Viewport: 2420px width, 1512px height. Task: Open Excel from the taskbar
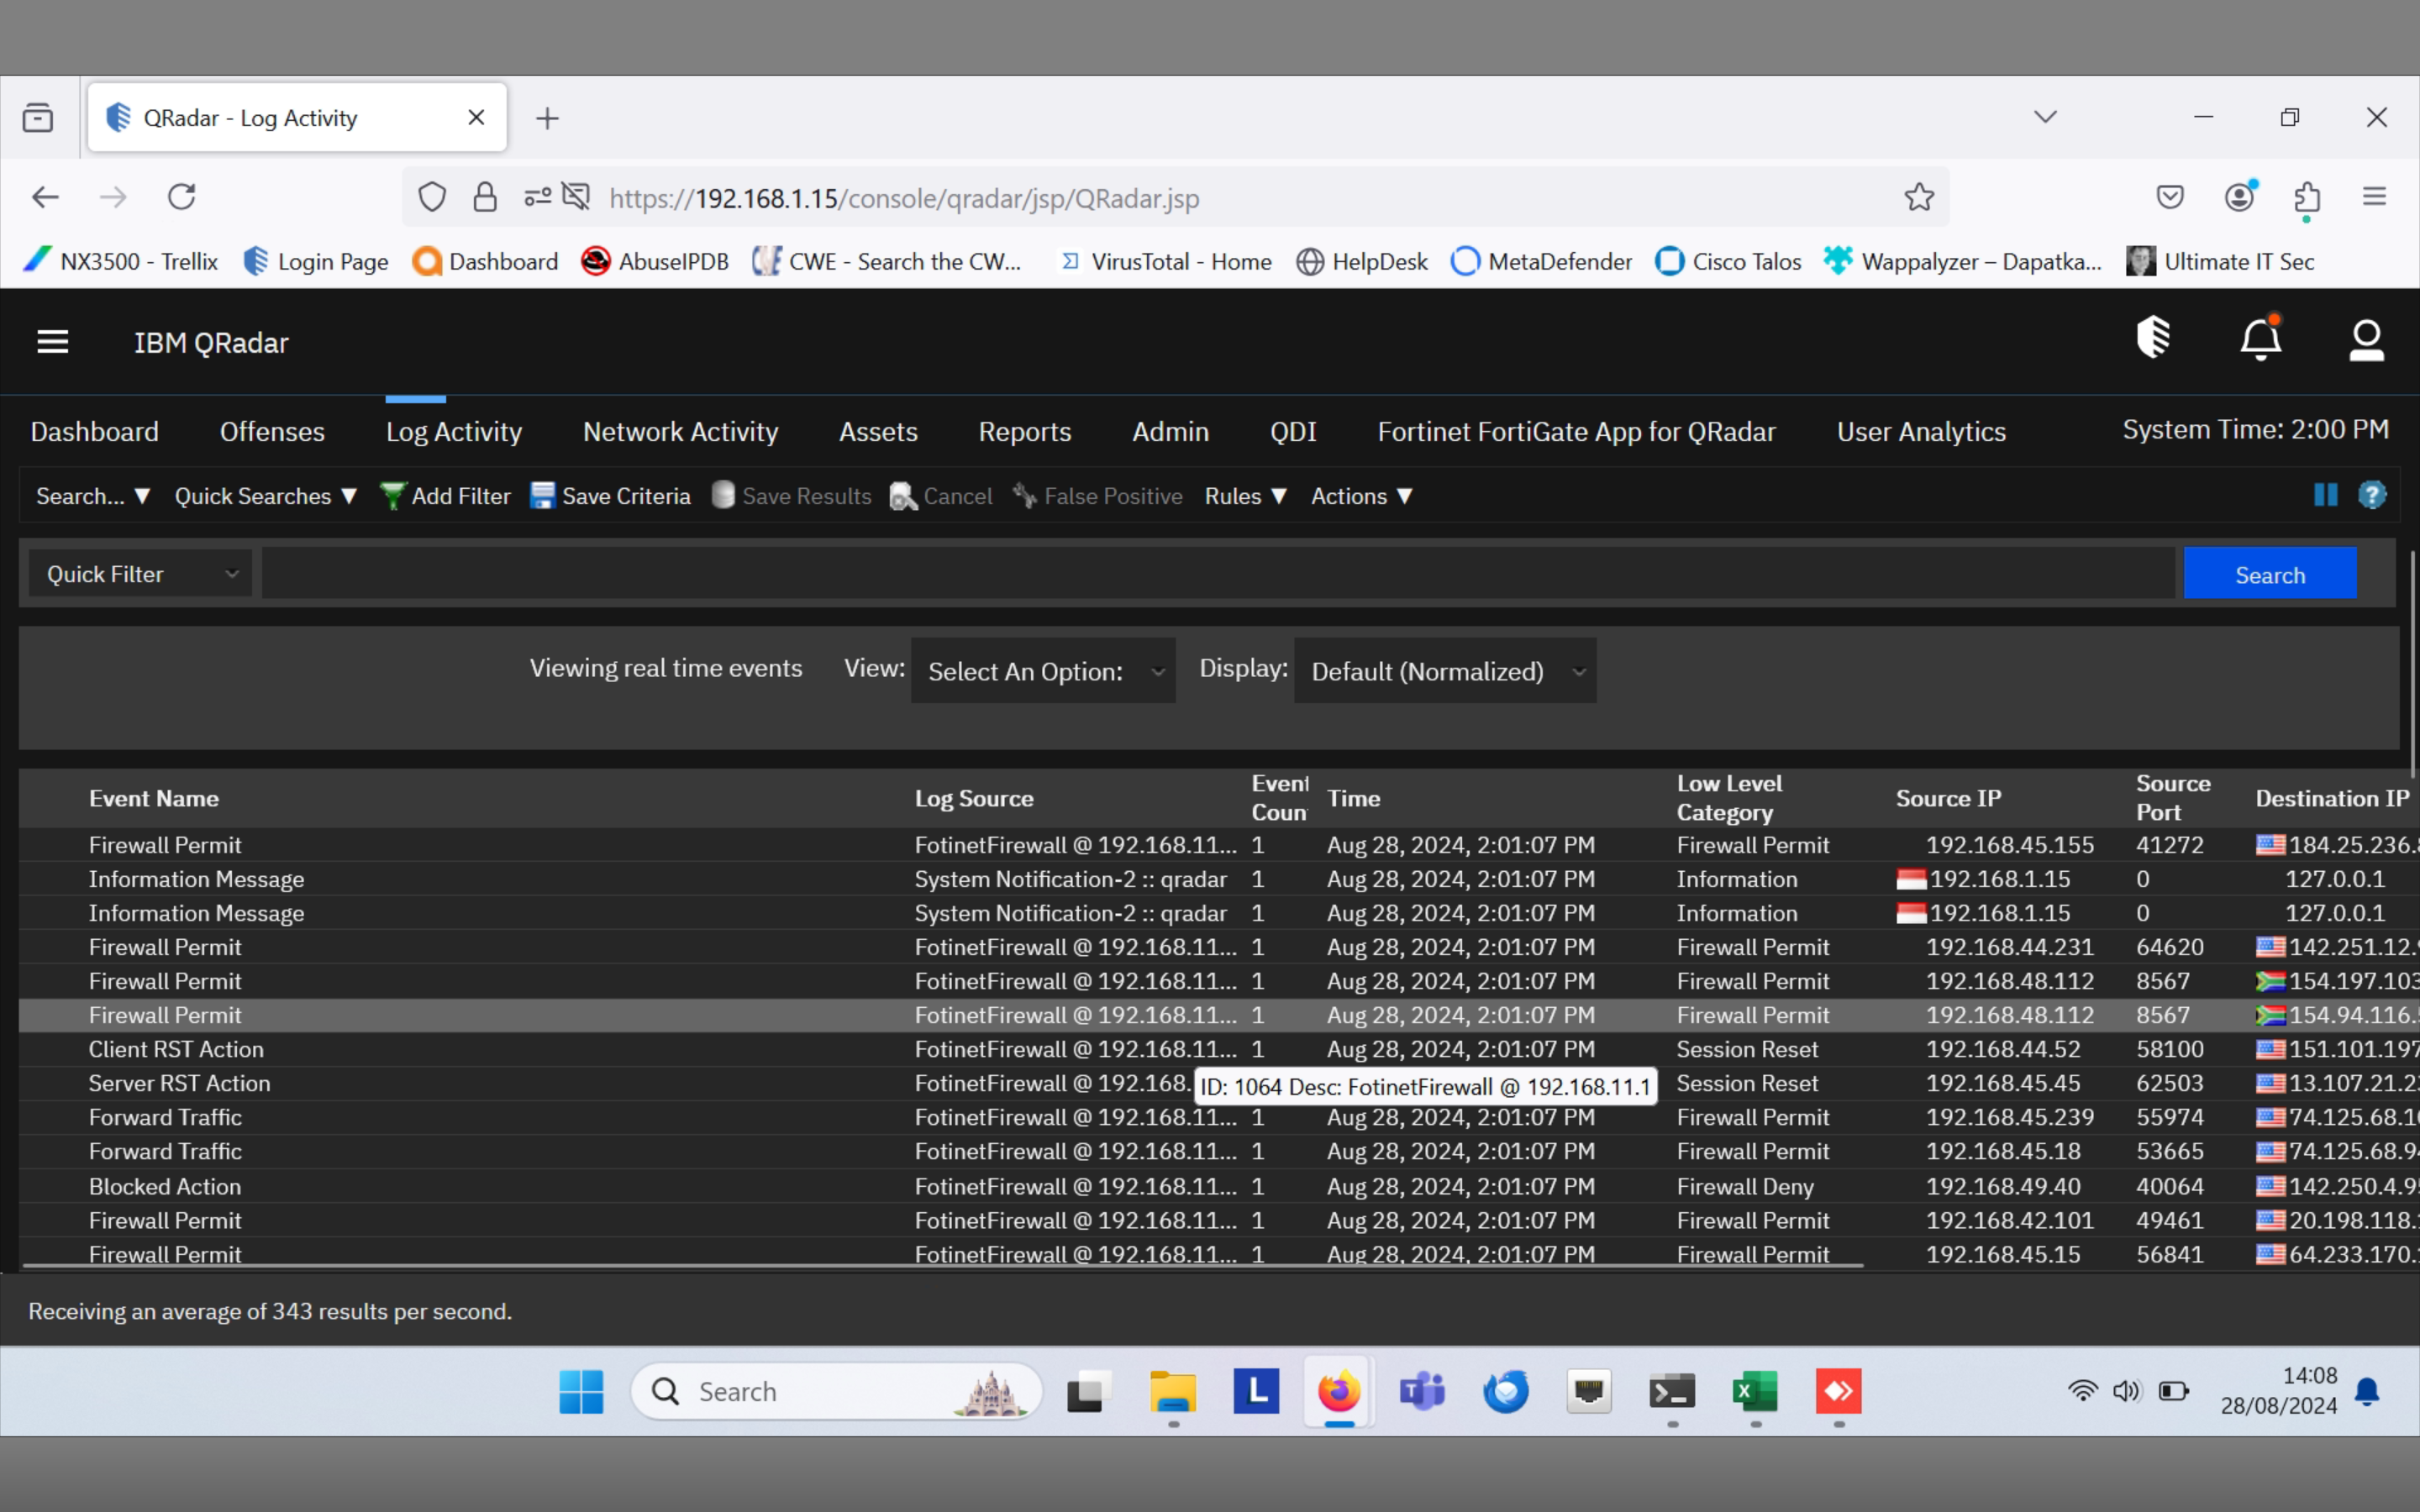(x=1755, y=1391)
